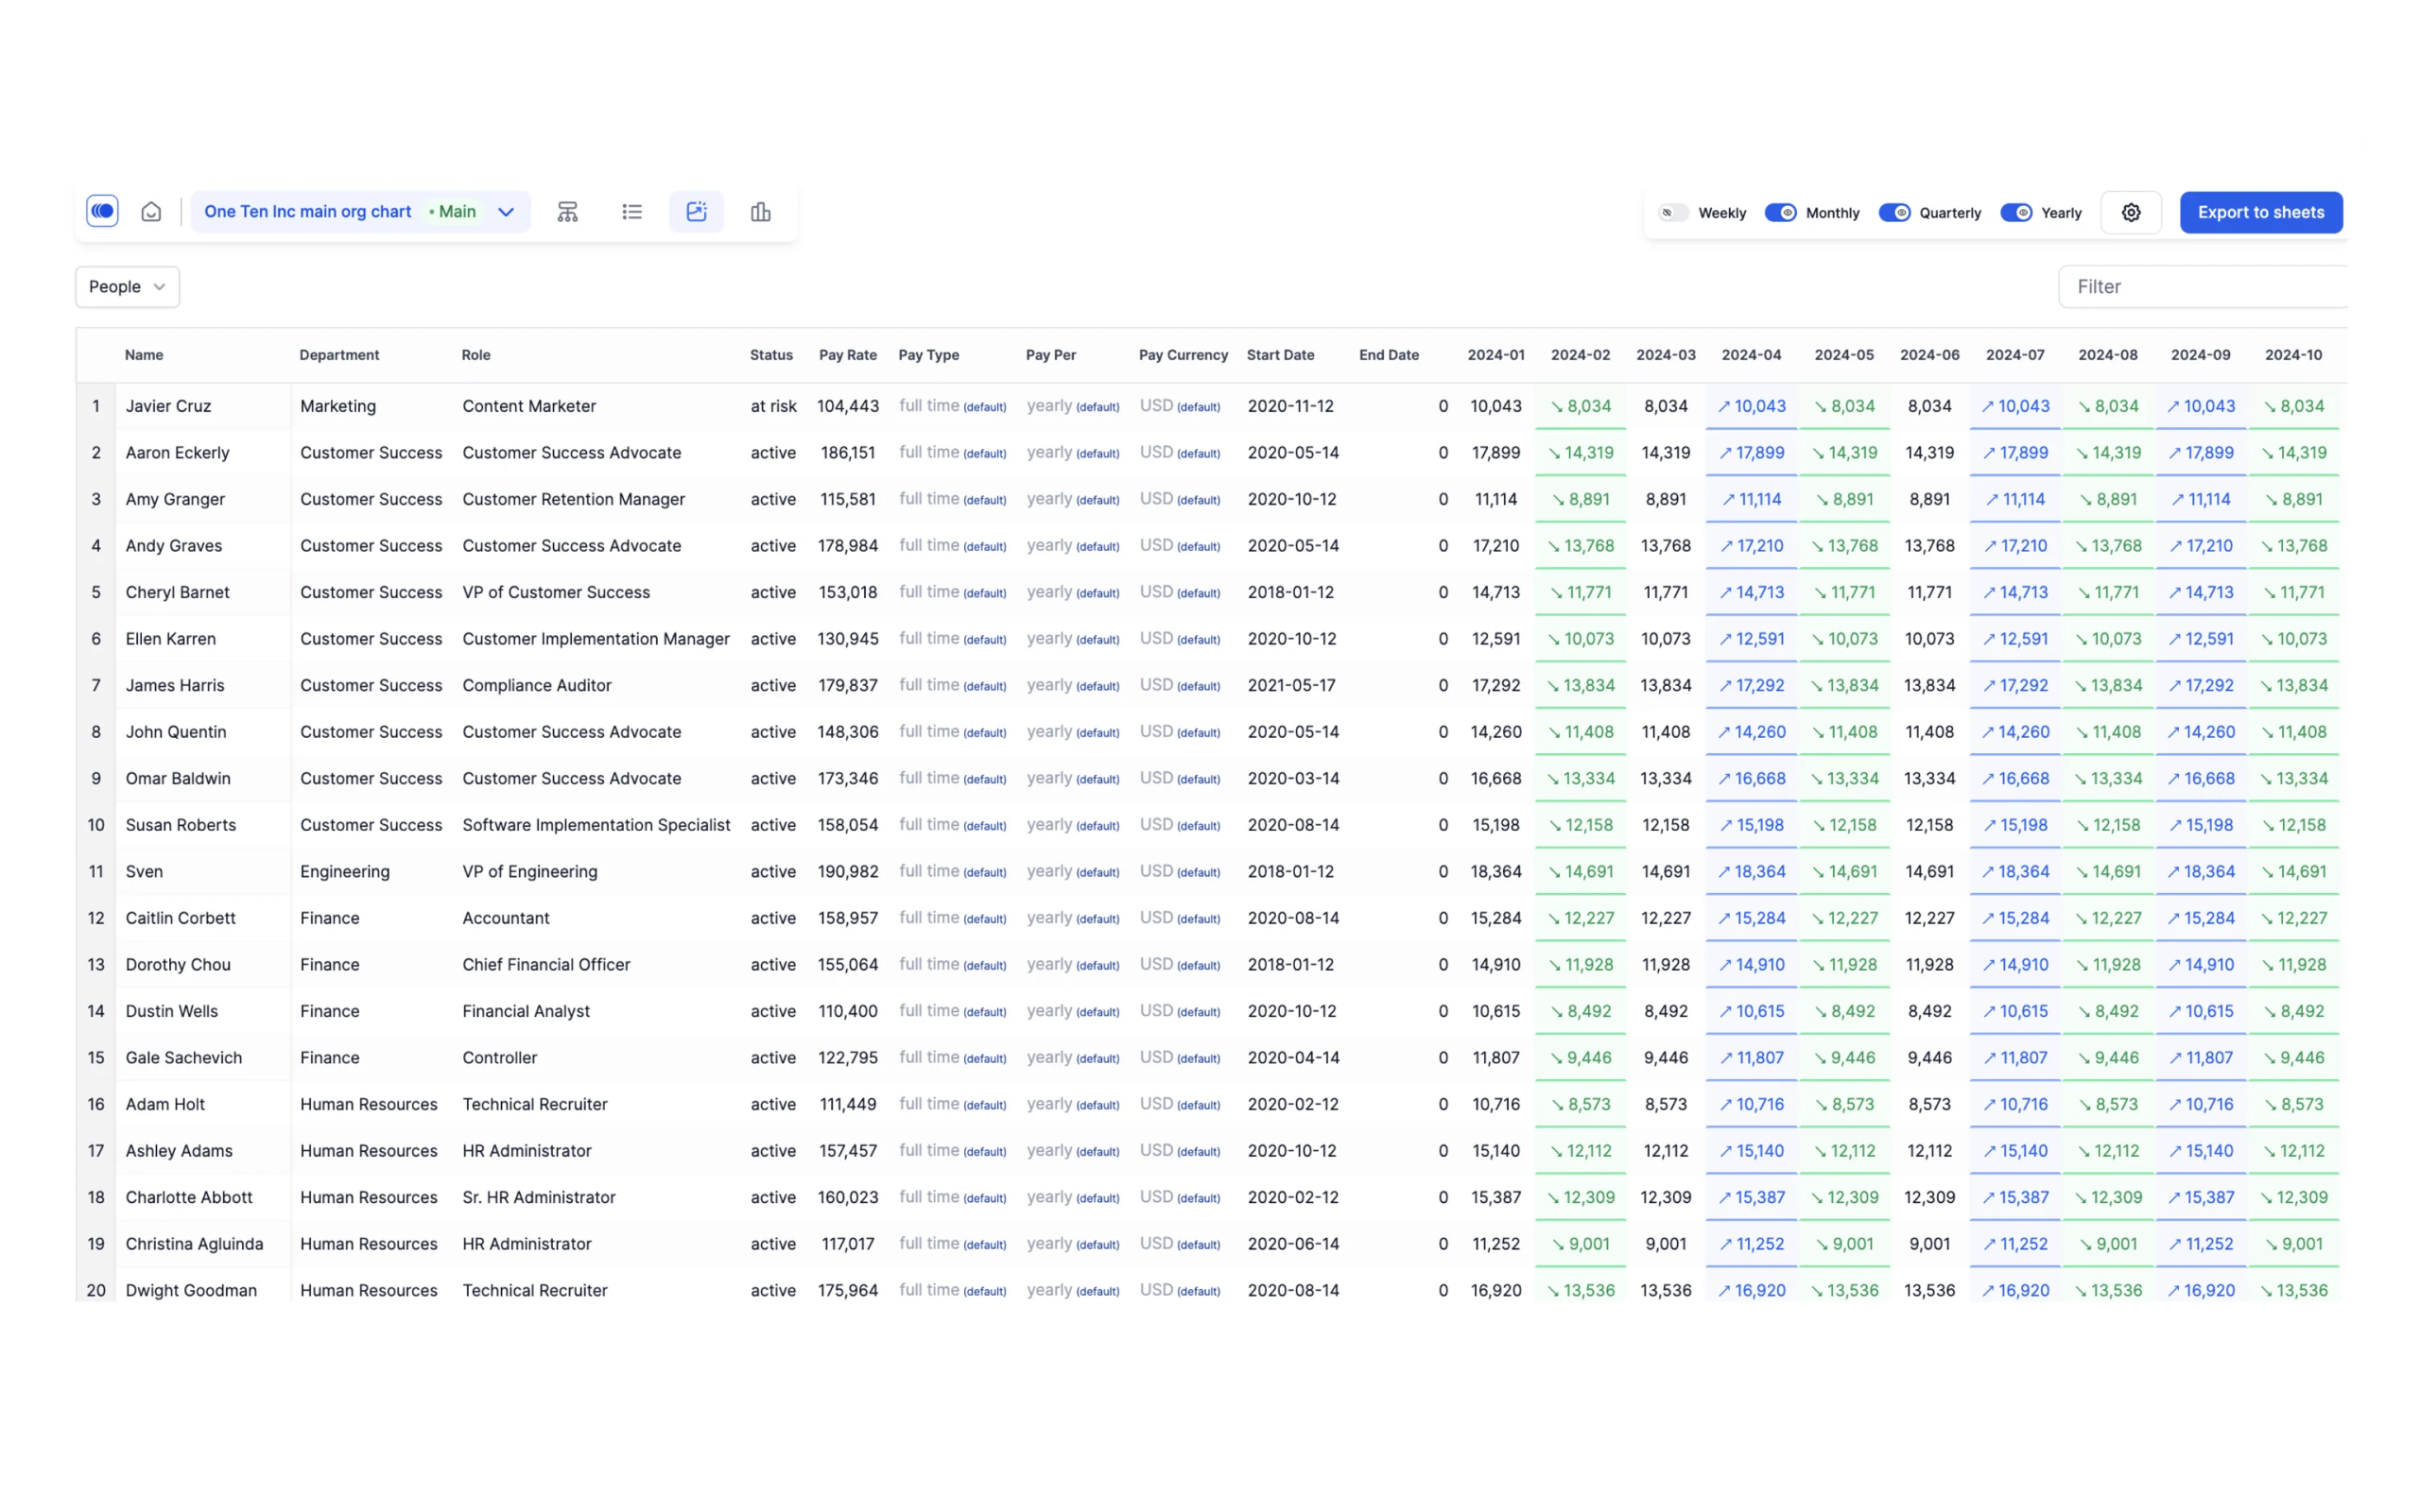Turn off the Quarterly toggle
This screenshot has width=2420, height=1512.
pos(1894,212)
